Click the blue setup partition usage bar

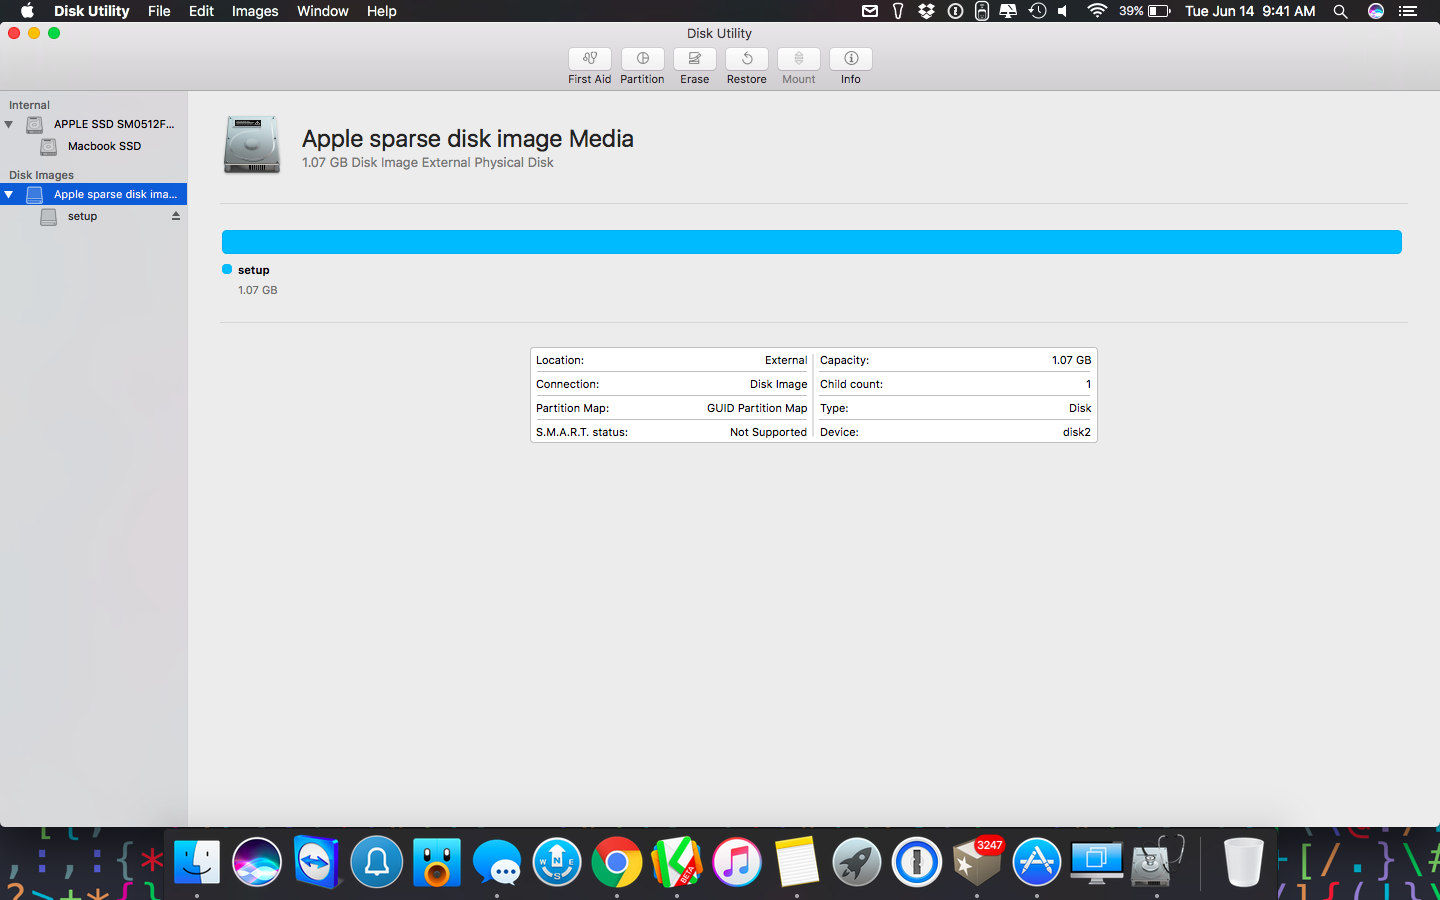(x=811, y=242)
